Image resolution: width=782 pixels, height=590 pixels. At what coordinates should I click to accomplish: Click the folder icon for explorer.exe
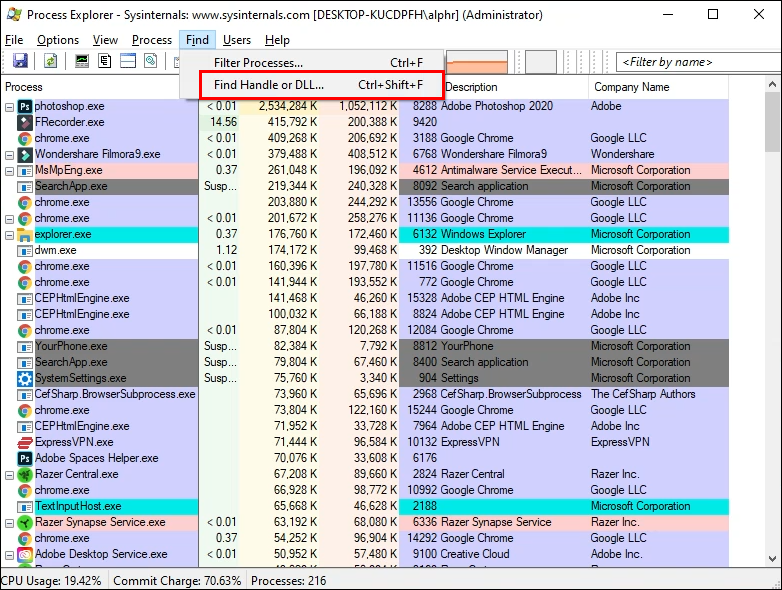tap(25, 234)
